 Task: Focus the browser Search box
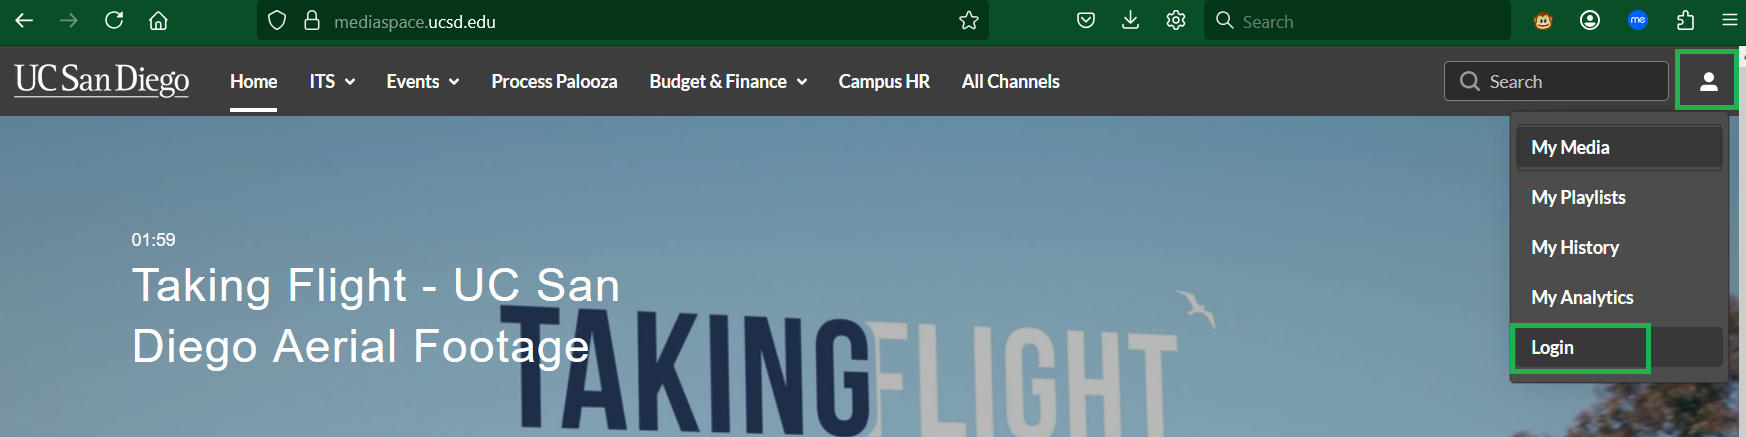click(1358, 21)
